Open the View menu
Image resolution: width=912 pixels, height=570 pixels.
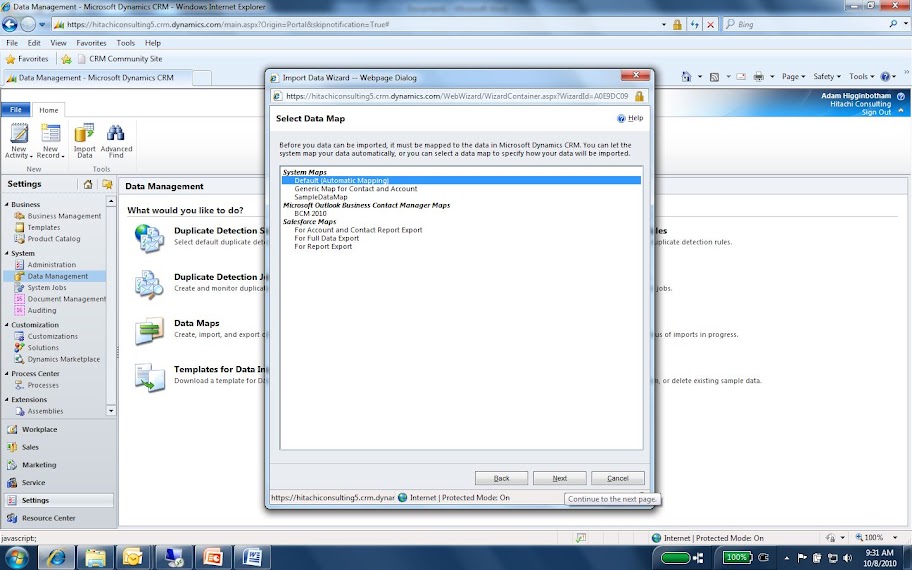click(x=58, y=43)
